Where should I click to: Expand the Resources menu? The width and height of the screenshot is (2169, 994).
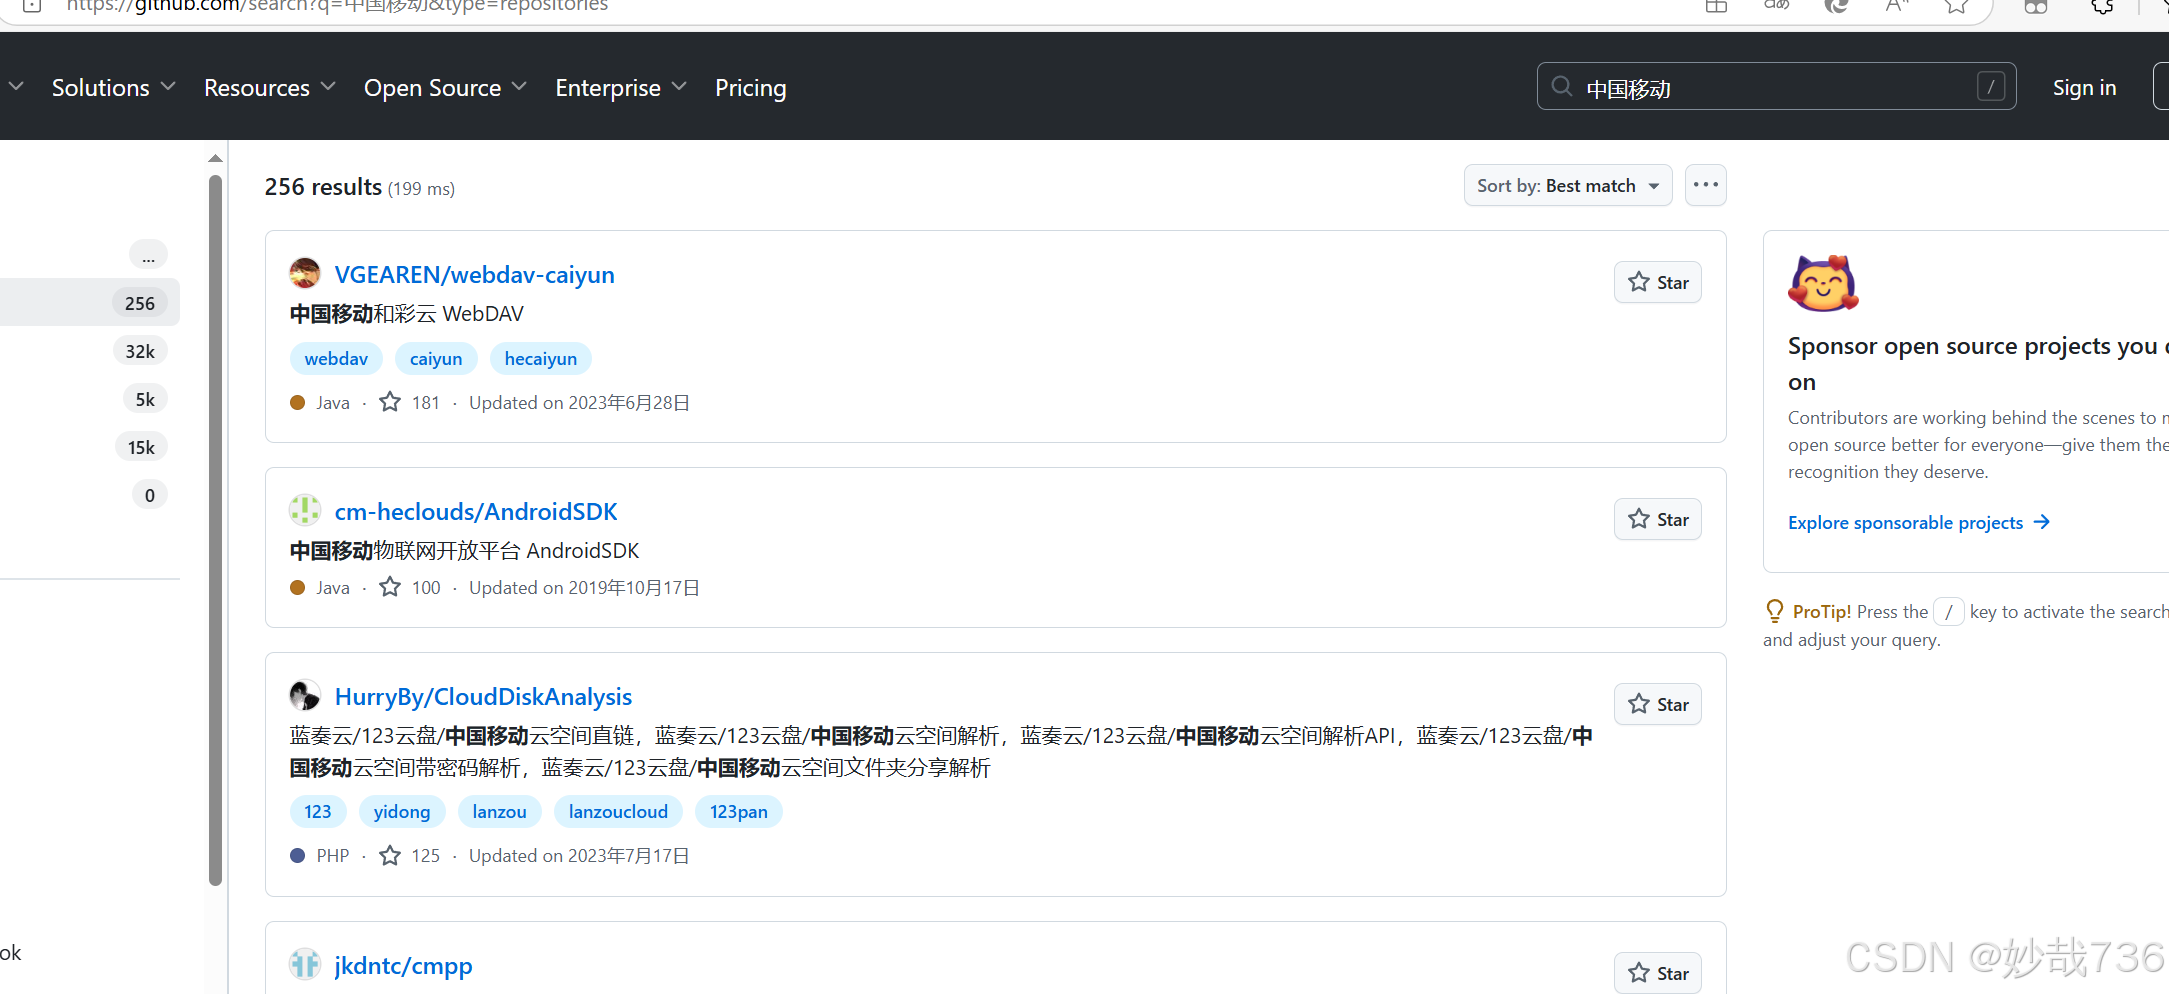[270, 88]
